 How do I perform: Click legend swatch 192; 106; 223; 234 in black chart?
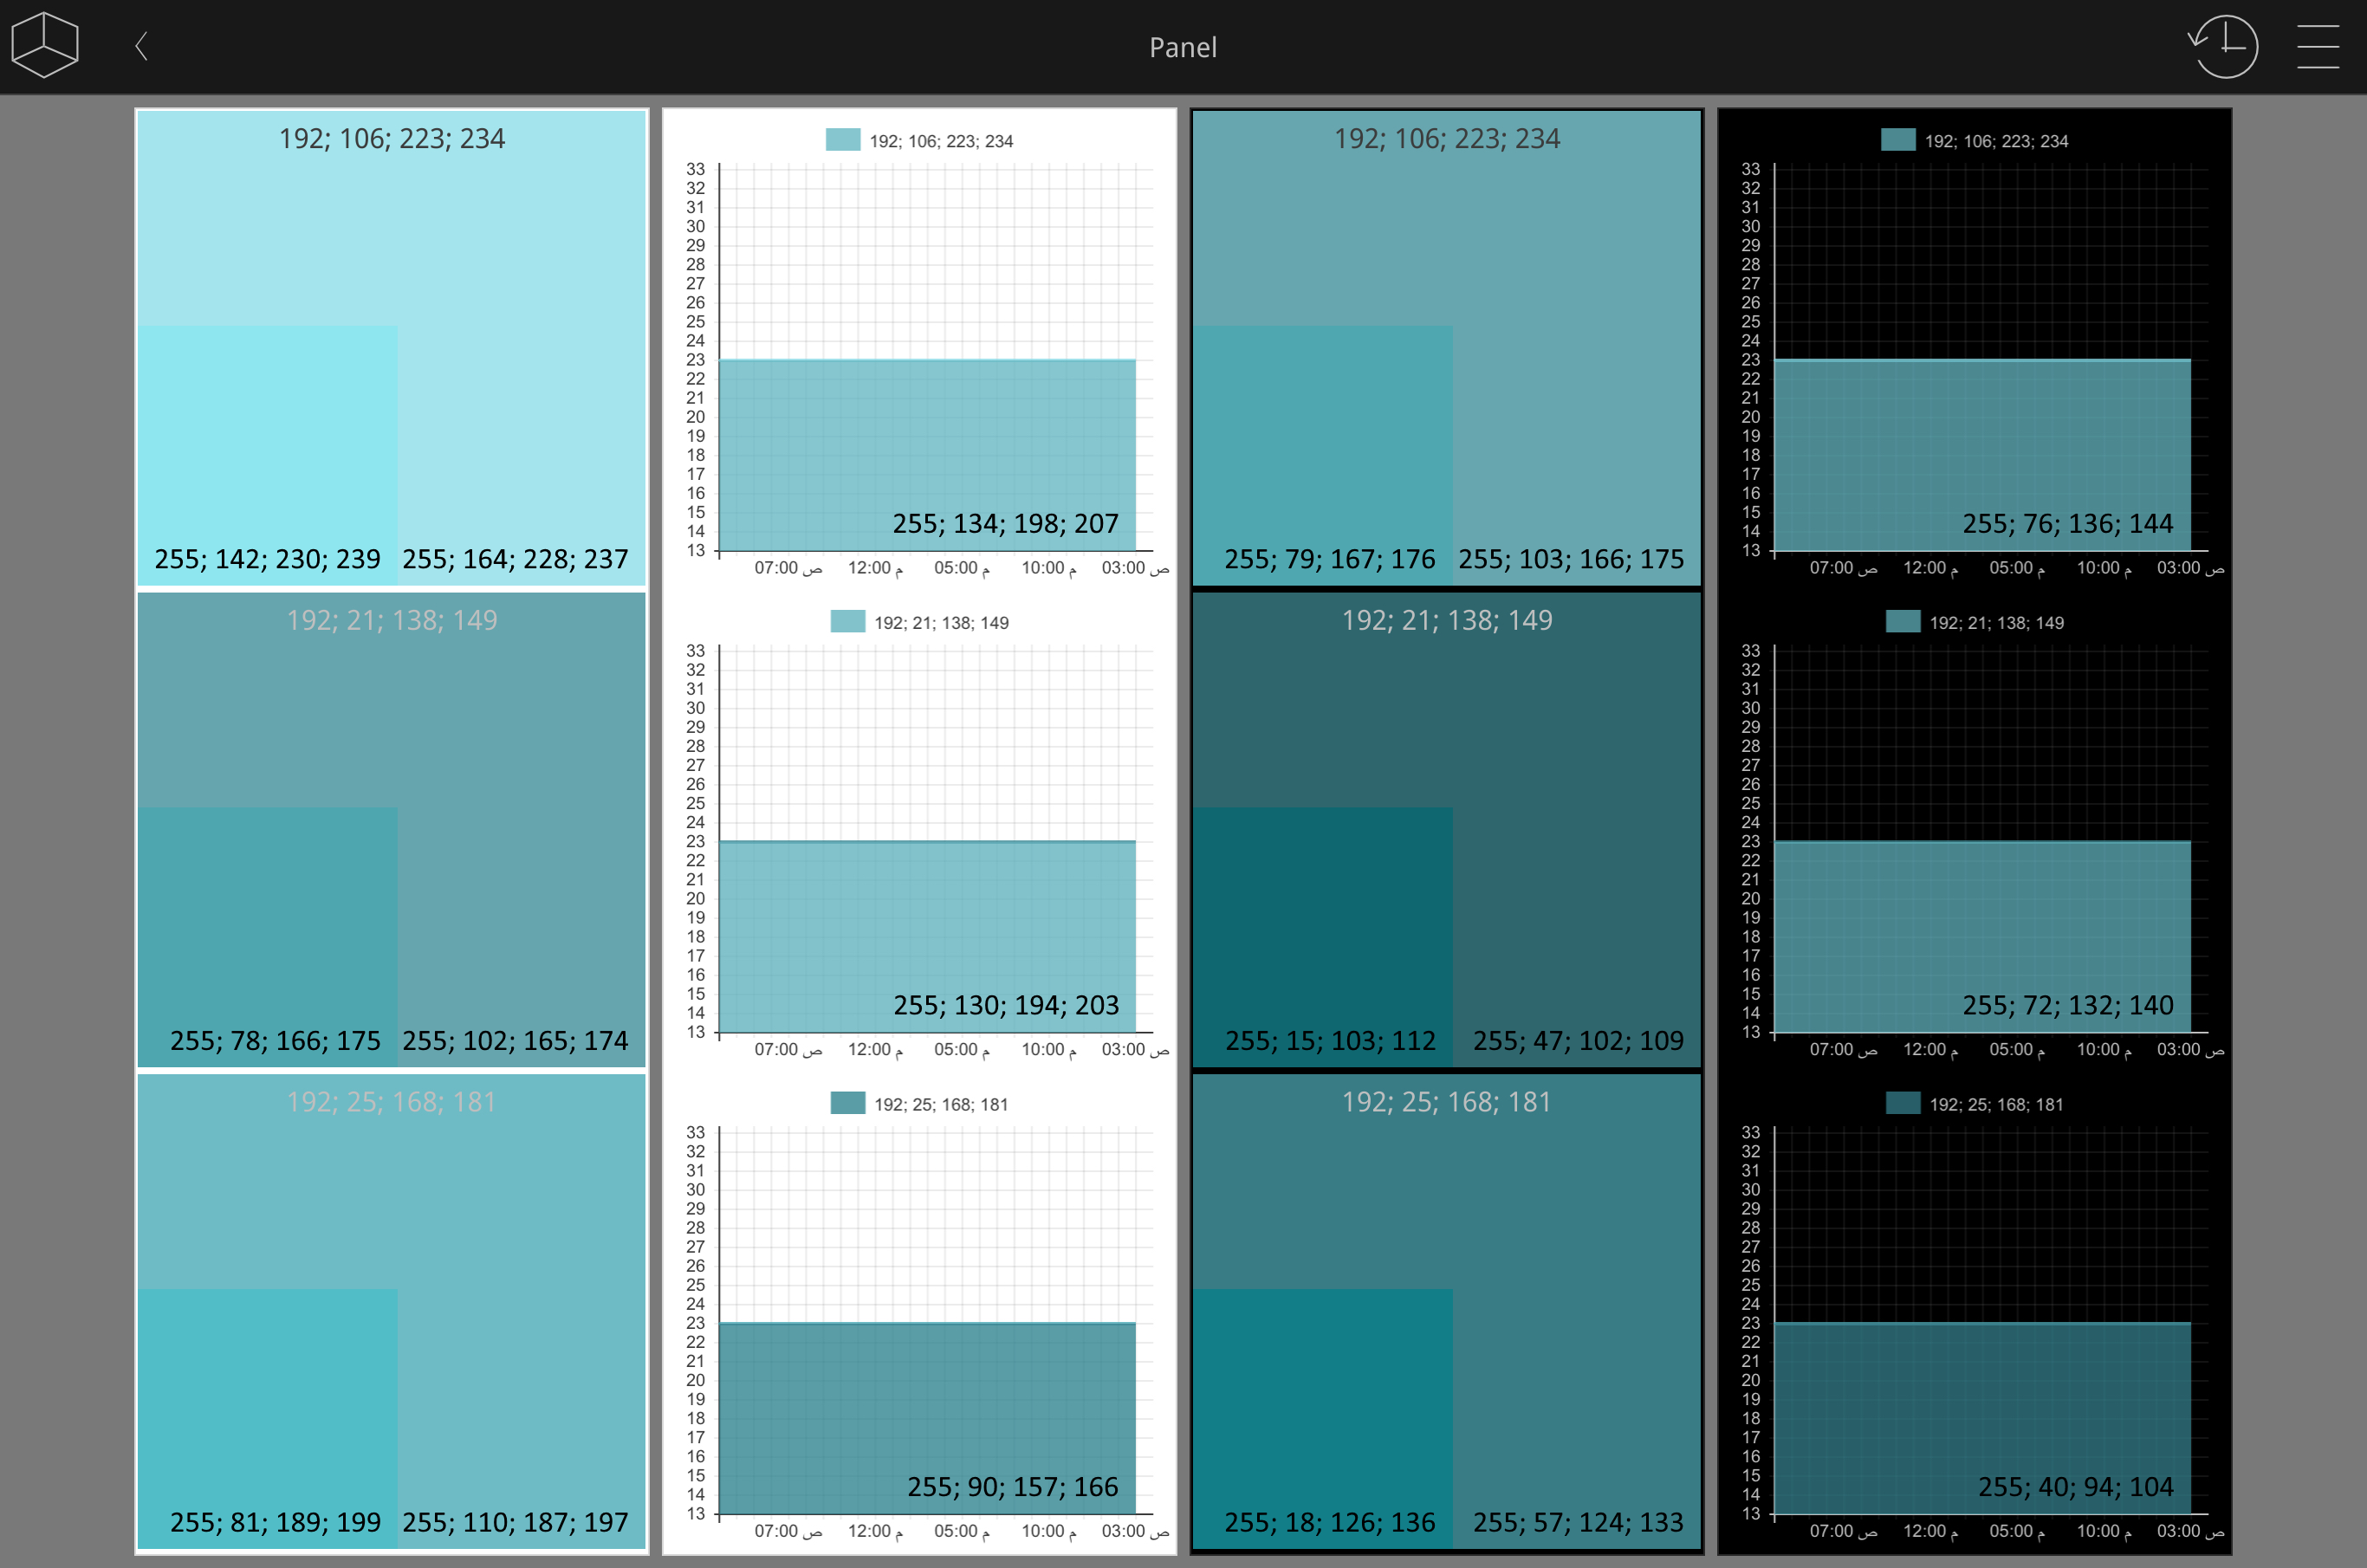(x=1897, y=140)
